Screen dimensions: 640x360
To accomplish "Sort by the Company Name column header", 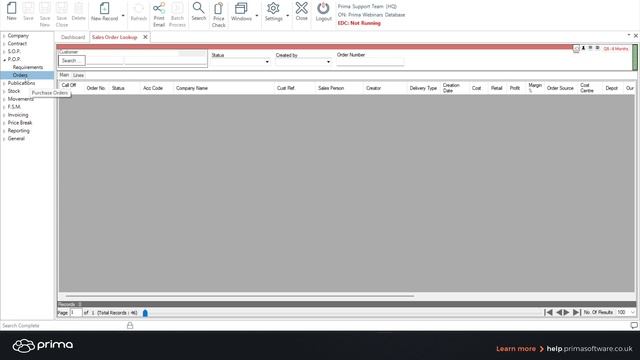I will [x=192, y=88].
